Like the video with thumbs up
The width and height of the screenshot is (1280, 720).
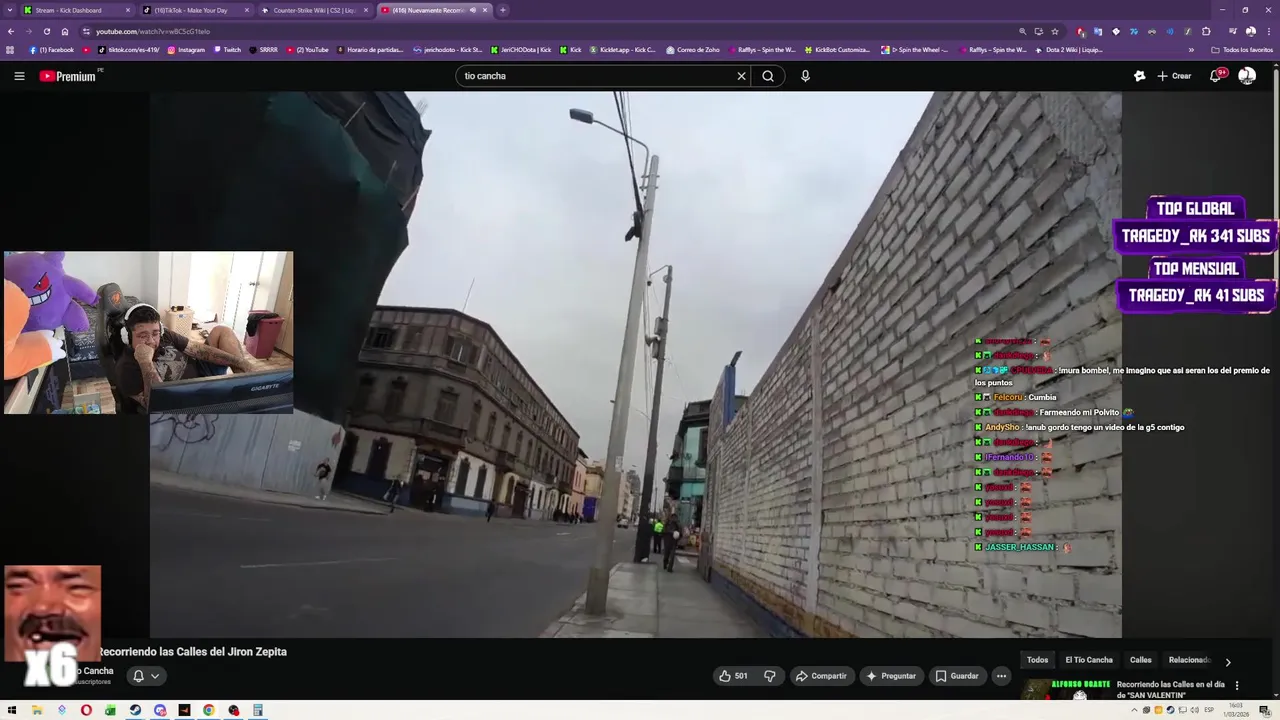(733, 676)
